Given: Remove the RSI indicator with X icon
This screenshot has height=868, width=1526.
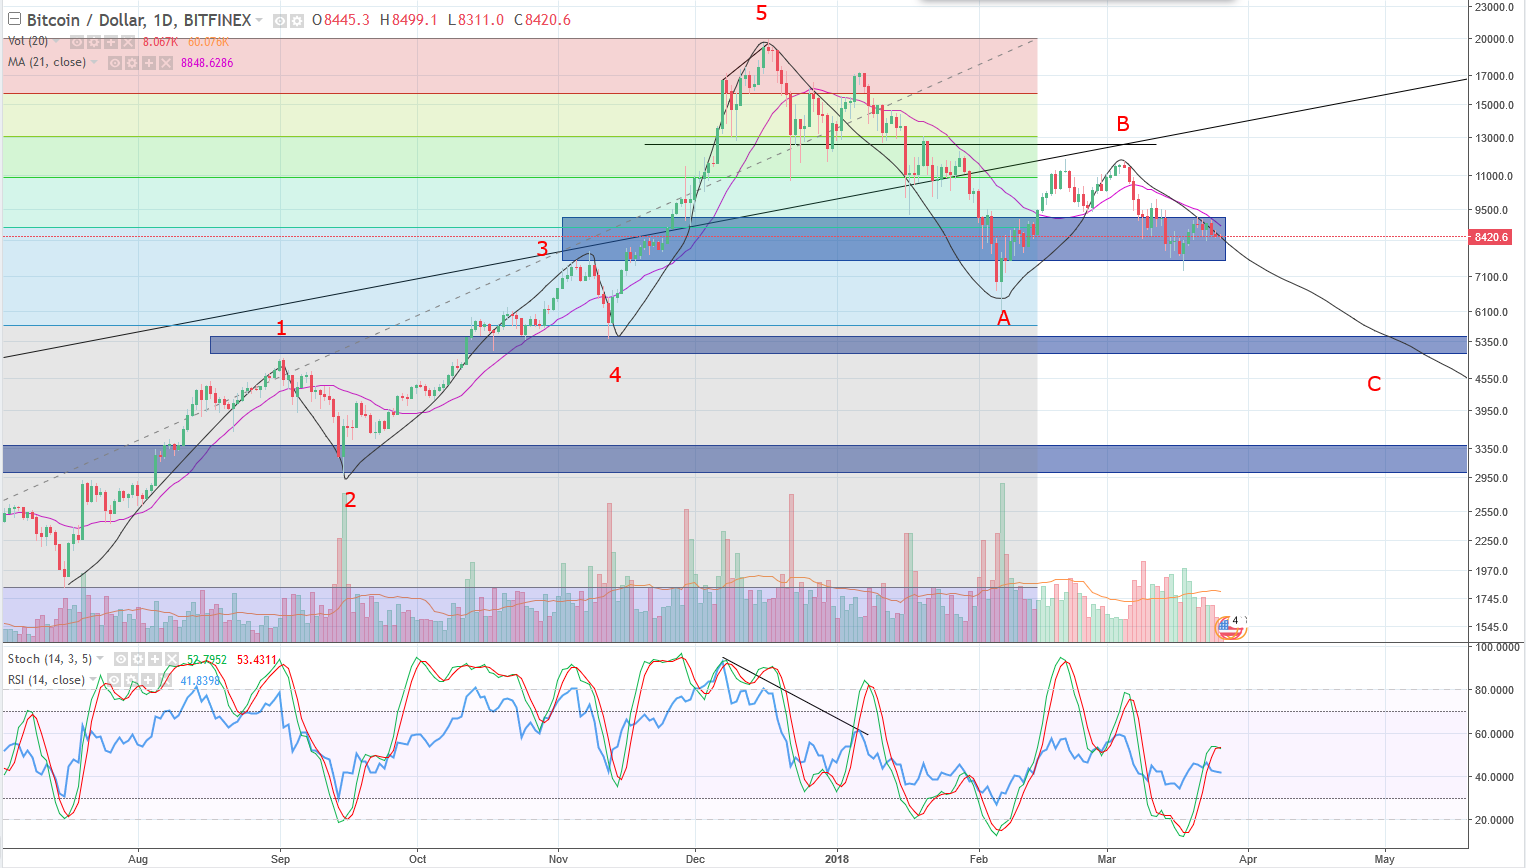Looking at the screenshot, I should (x=165, y=680).
